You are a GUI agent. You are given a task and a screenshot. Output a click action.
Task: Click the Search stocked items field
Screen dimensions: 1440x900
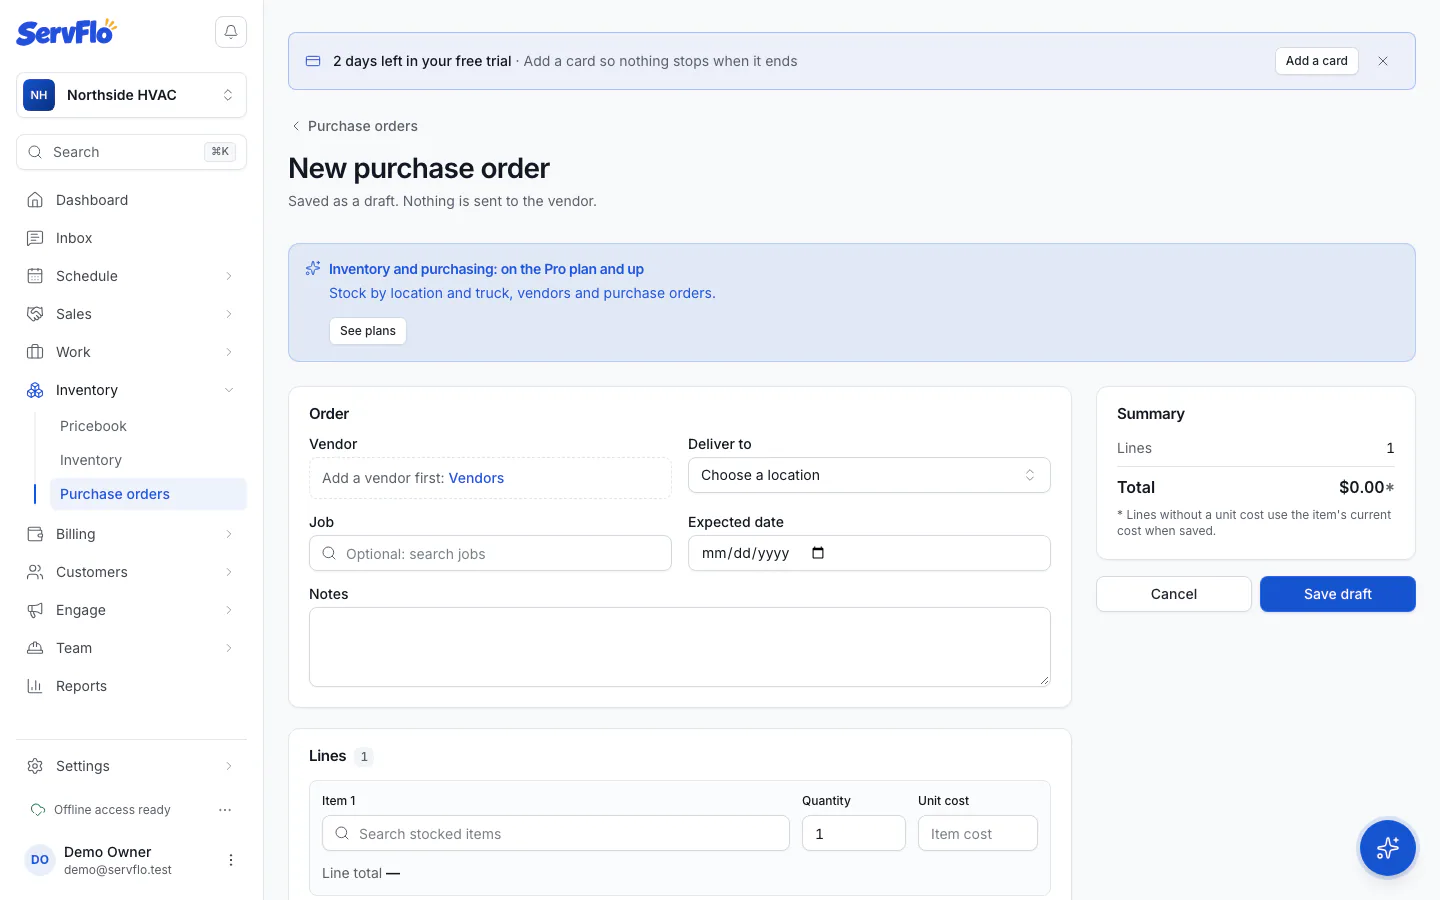555,833
